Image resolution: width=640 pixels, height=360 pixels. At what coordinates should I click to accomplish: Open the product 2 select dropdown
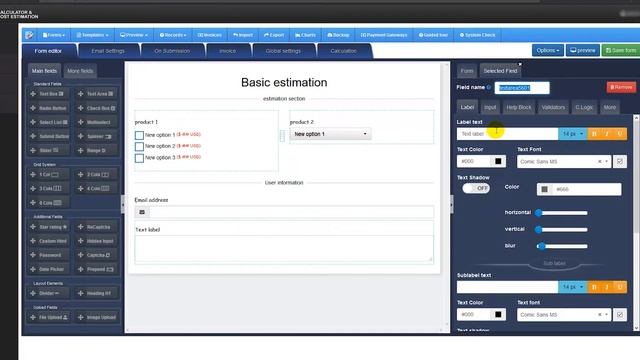tap(330, 134)
